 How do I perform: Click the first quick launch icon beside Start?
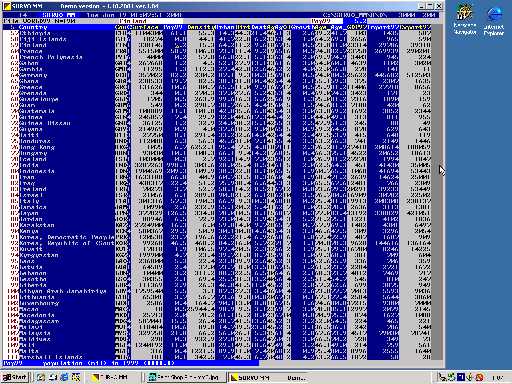[41, 377]
